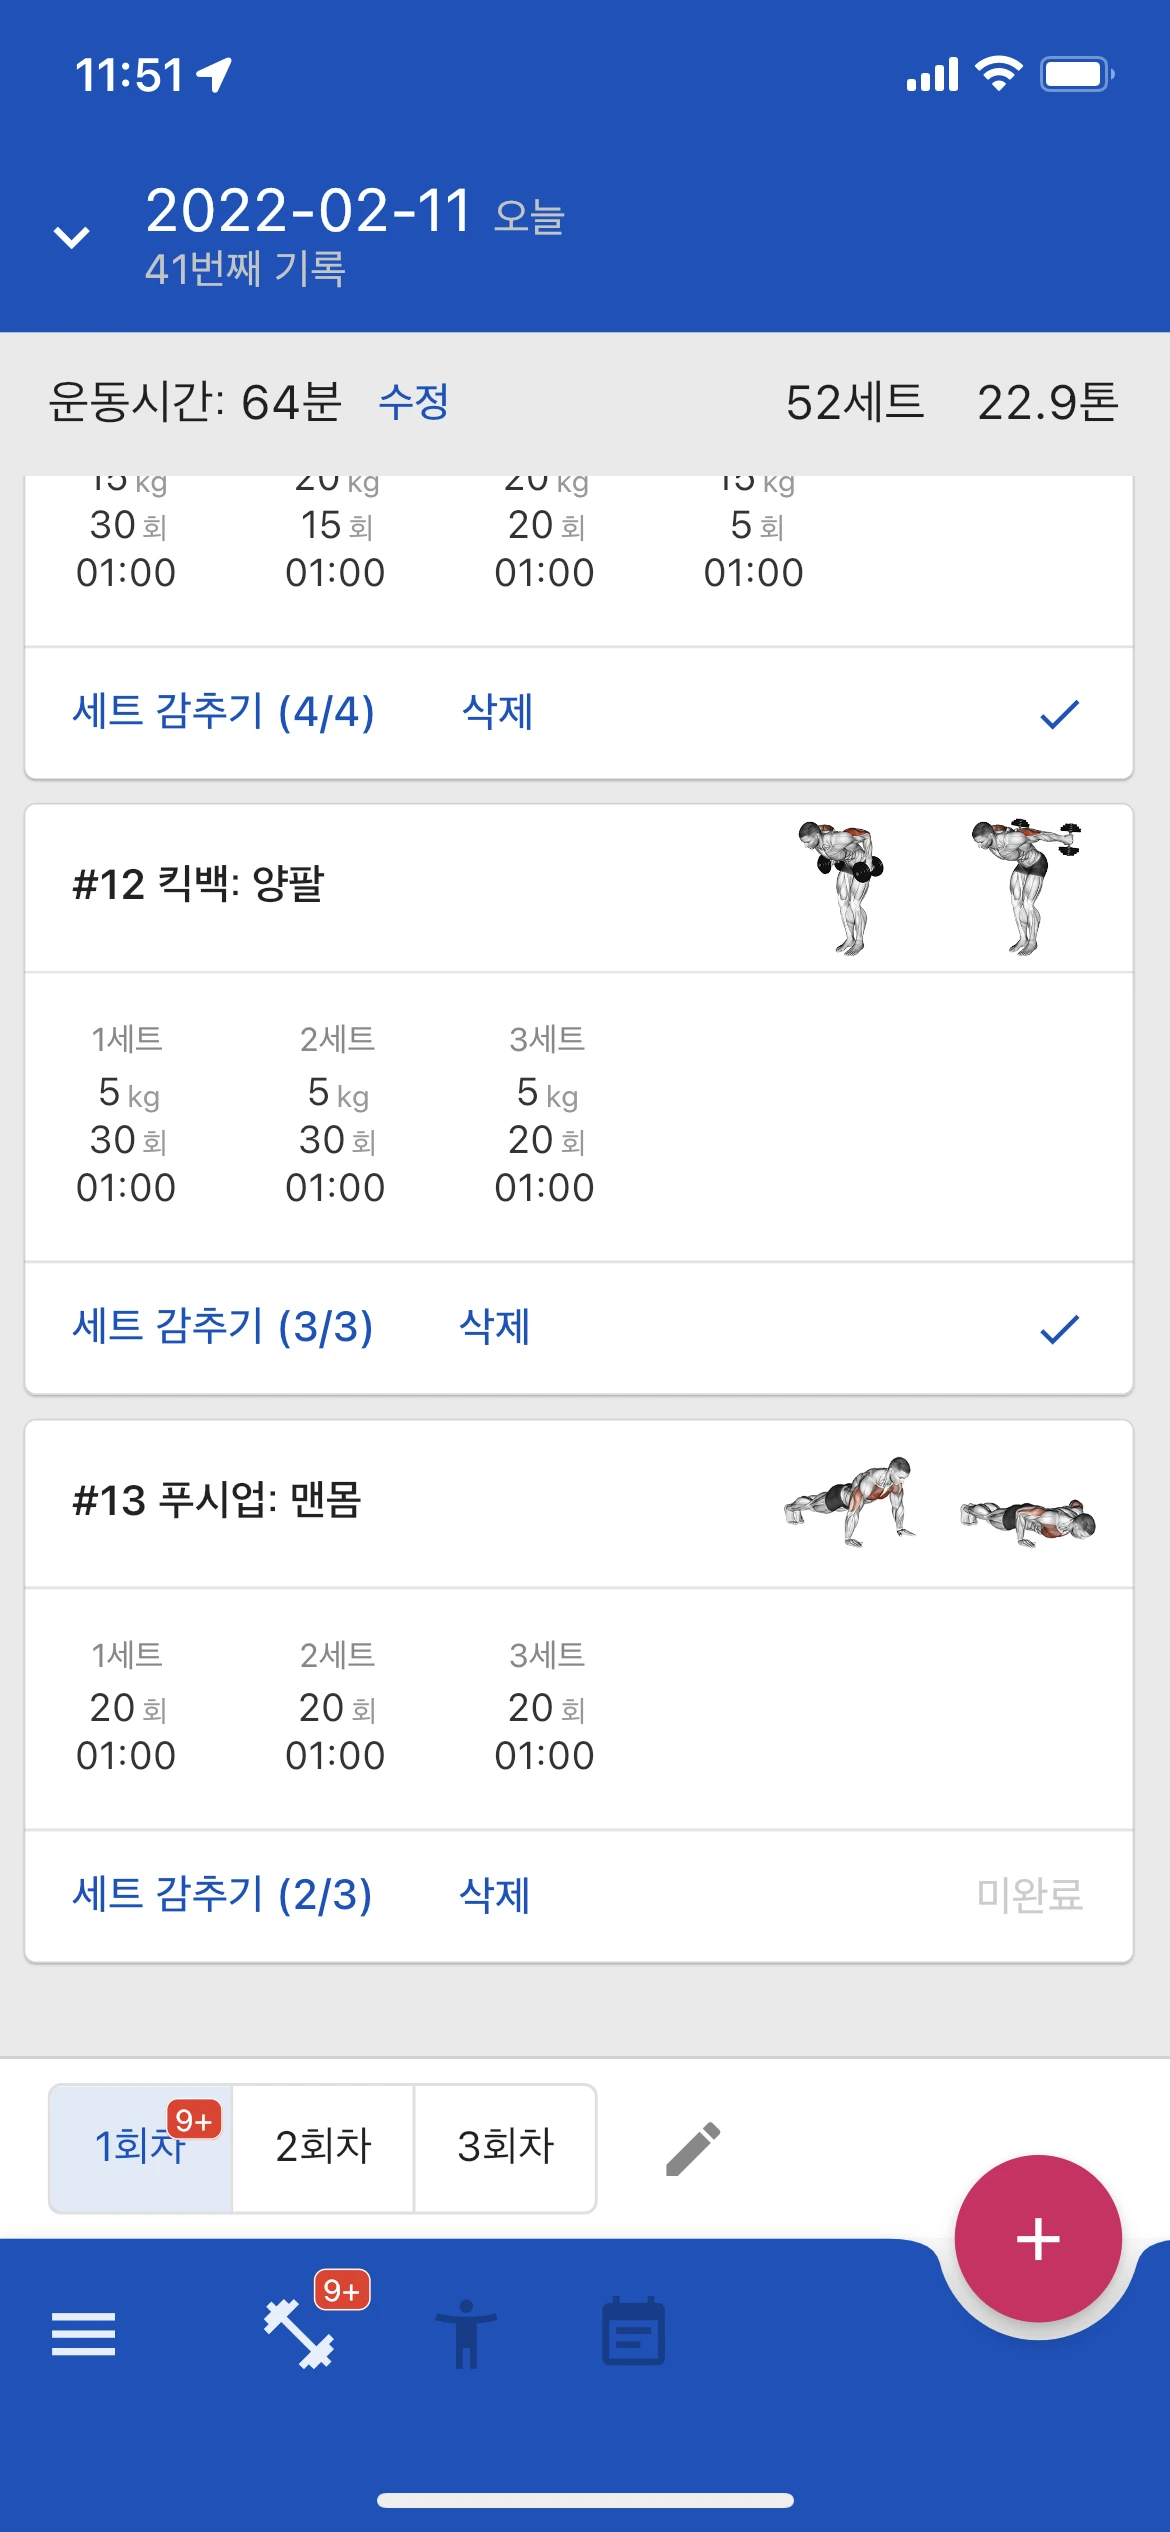Tap 수정 to edit workout time
The height and width of the screenshot is (2532, 1170).
[413, 403]
